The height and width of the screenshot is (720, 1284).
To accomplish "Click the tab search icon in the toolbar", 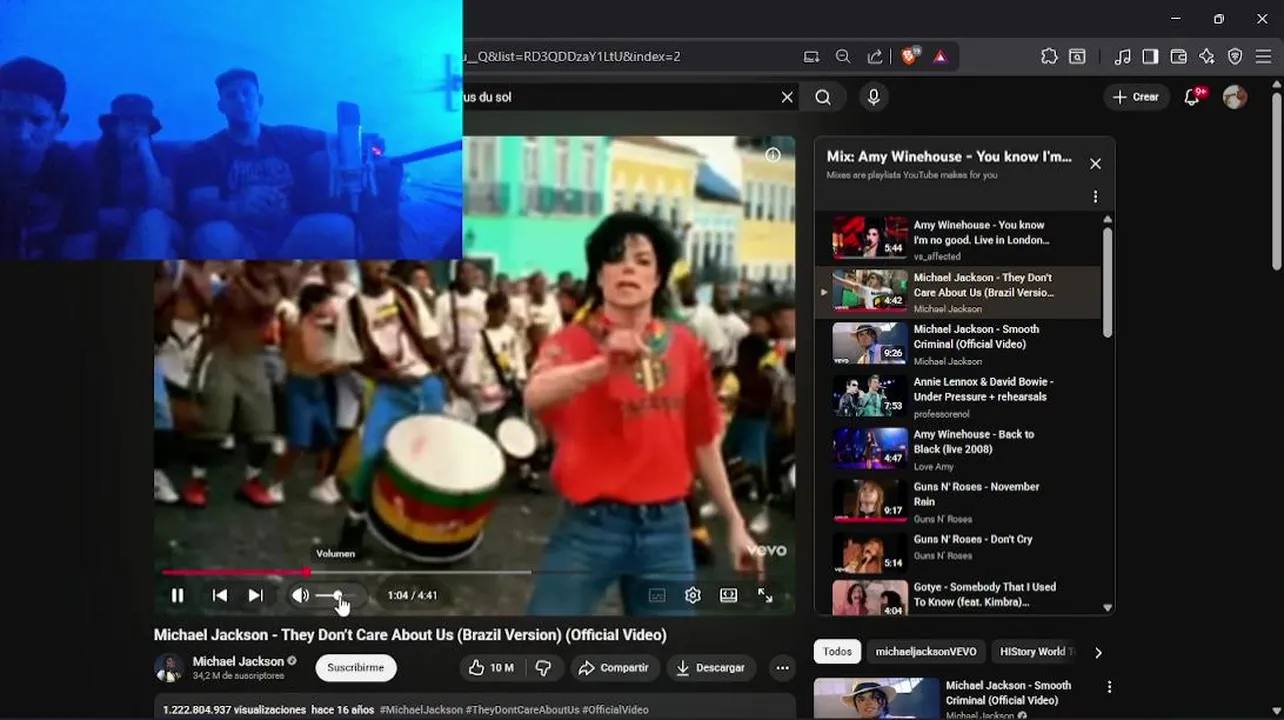I will 1077,57.
